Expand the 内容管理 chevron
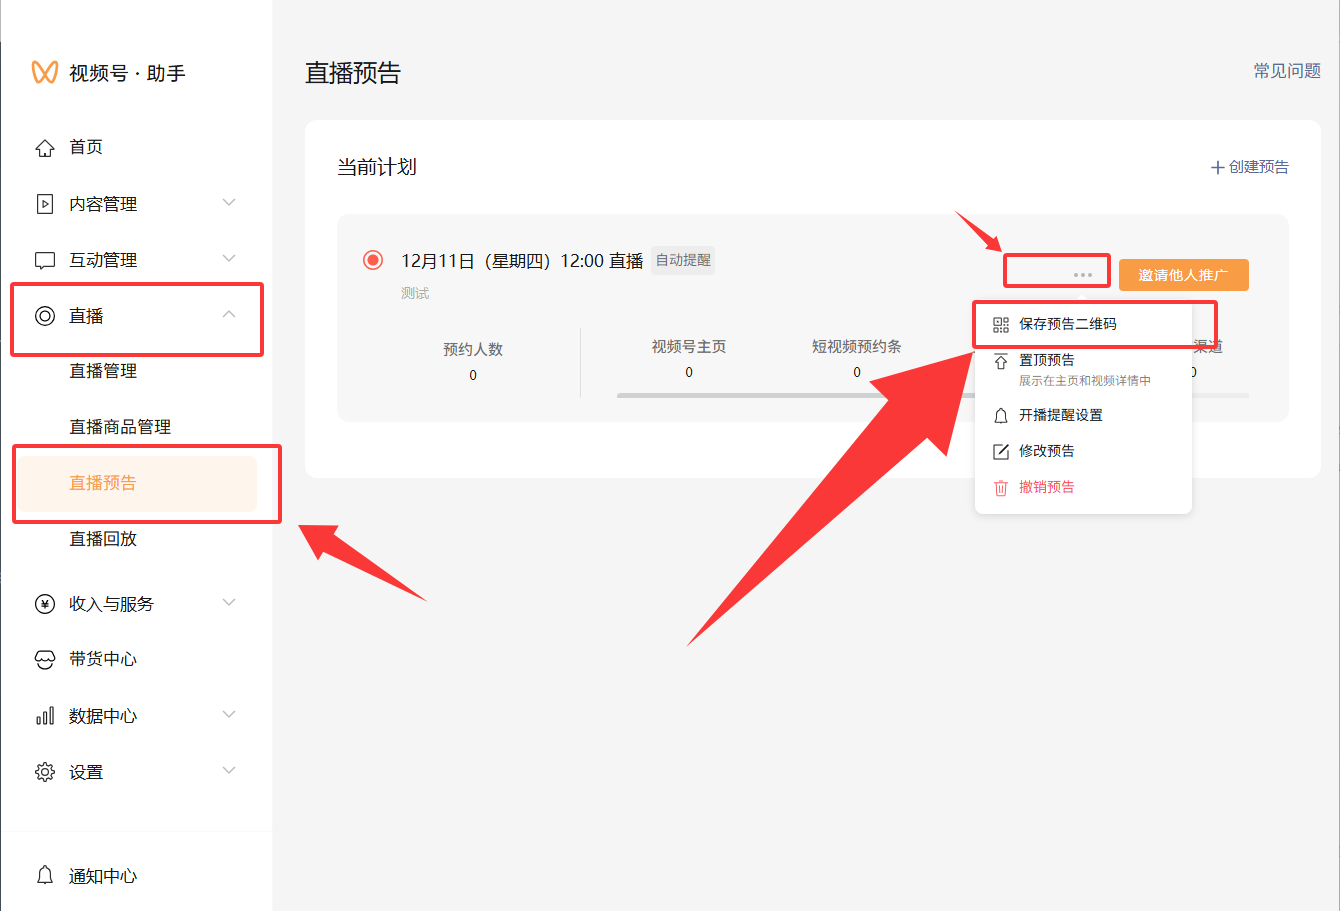The image size is (1340, 911). (229, 203)
